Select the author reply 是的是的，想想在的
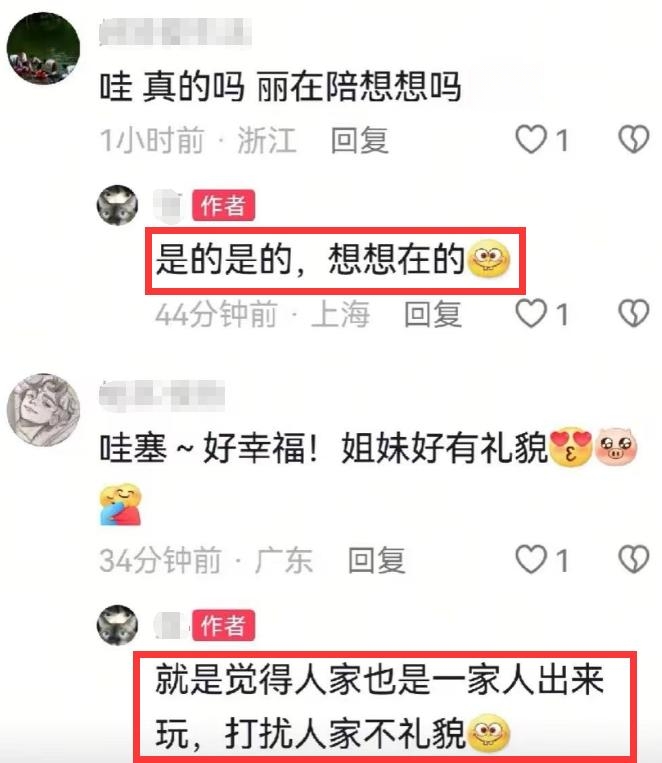Viewport: 662px width, 763px height. pos(332,258)
